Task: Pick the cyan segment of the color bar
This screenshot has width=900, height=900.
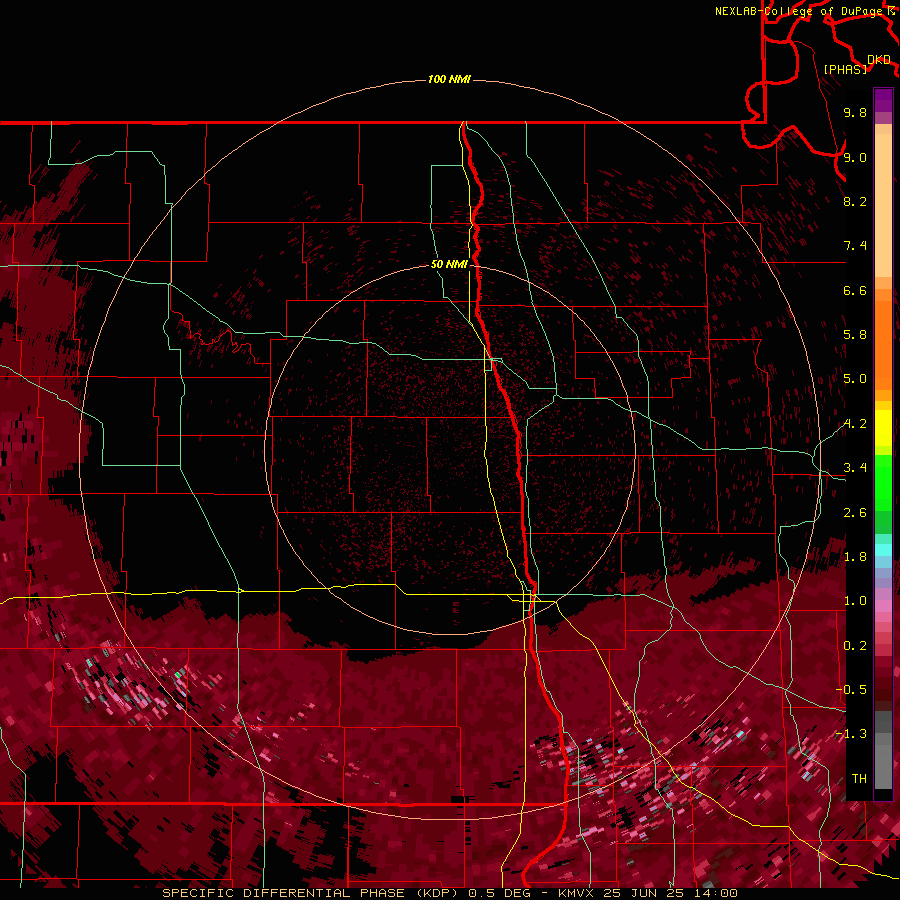Action: (883, 550)
